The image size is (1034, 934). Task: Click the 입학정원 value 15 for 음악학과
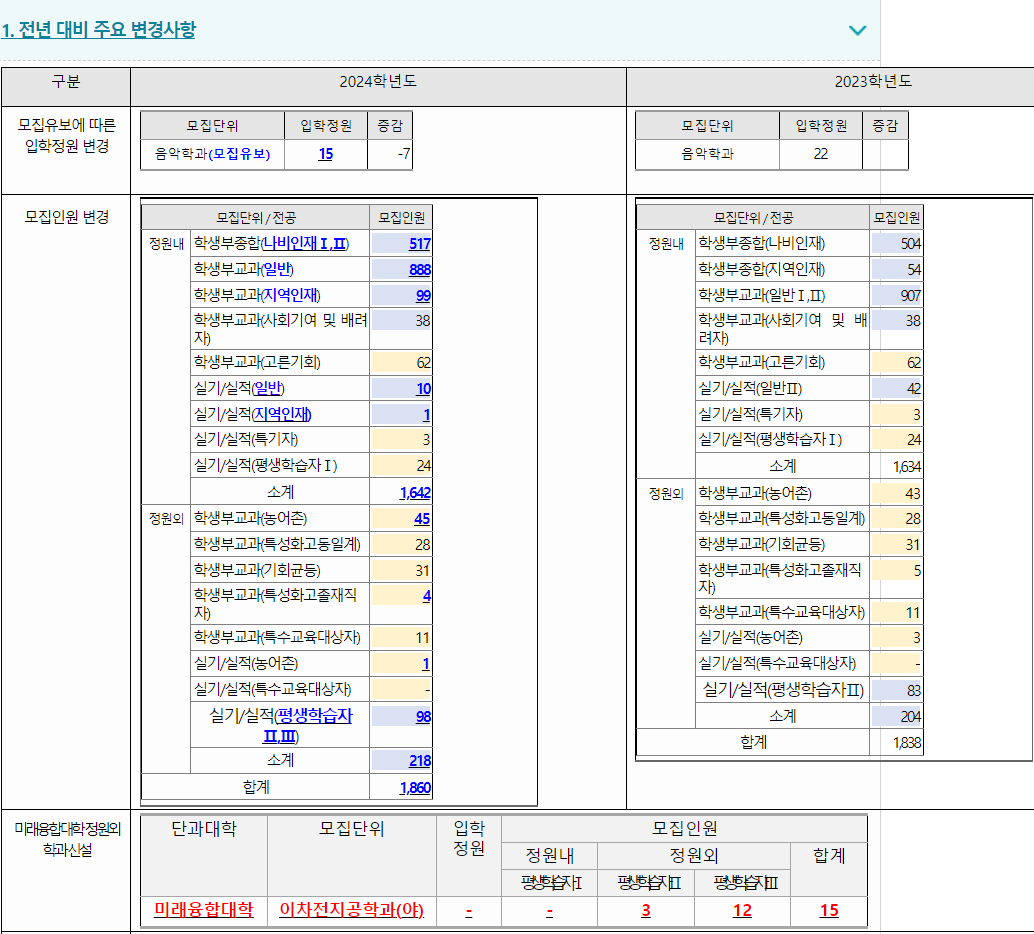point(326,154)
